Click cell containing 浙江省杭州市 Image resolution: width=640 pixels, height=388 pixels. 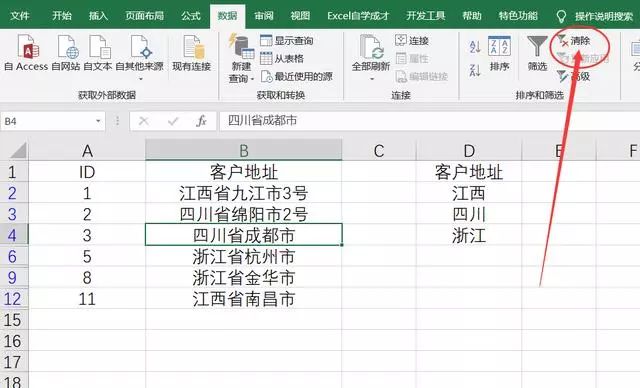pos(244,257)
